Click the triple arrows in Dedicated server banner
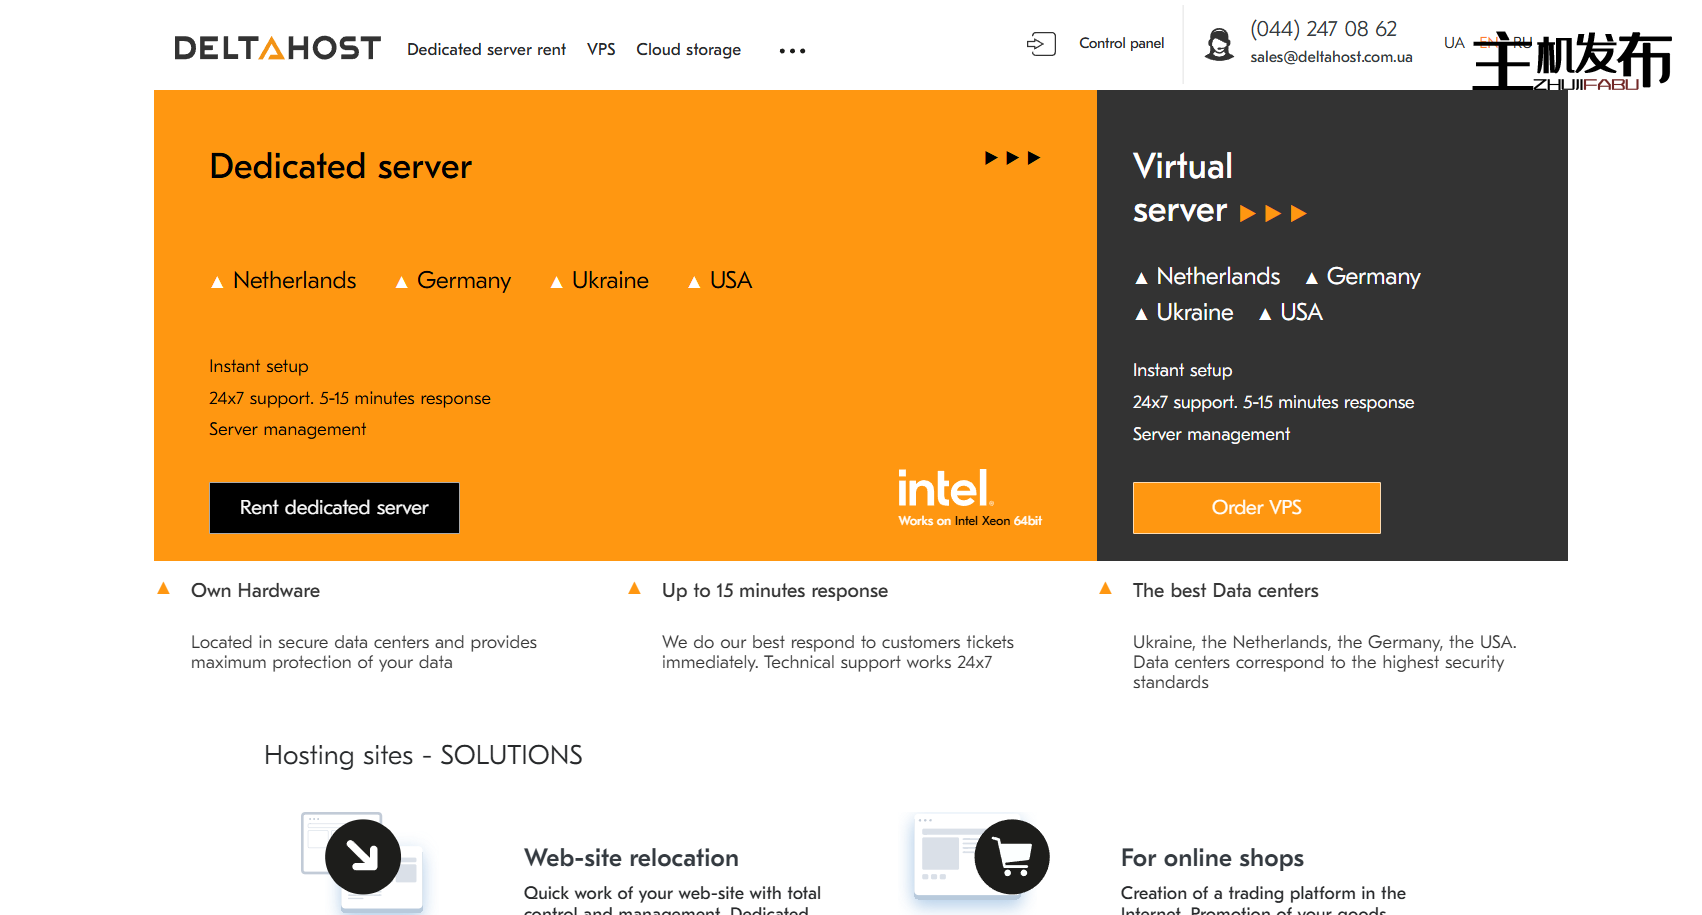The height and width of the screenshot is (915, 1702). pos(1012,158)
